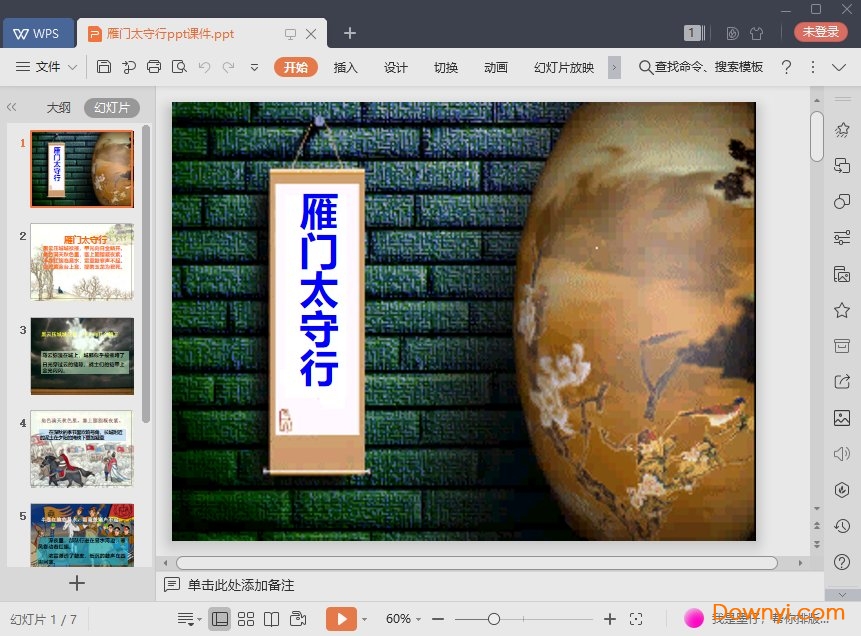Click the 未登录 login button

click(x=820, y=31)
